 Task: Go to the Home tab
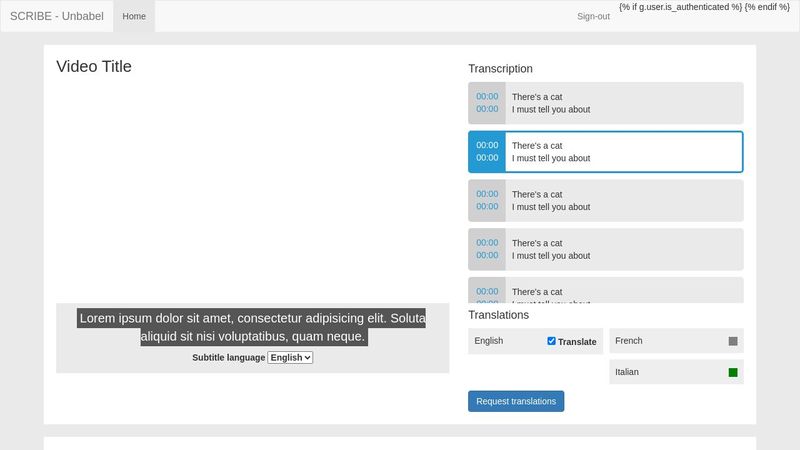[x=134, y=16]
